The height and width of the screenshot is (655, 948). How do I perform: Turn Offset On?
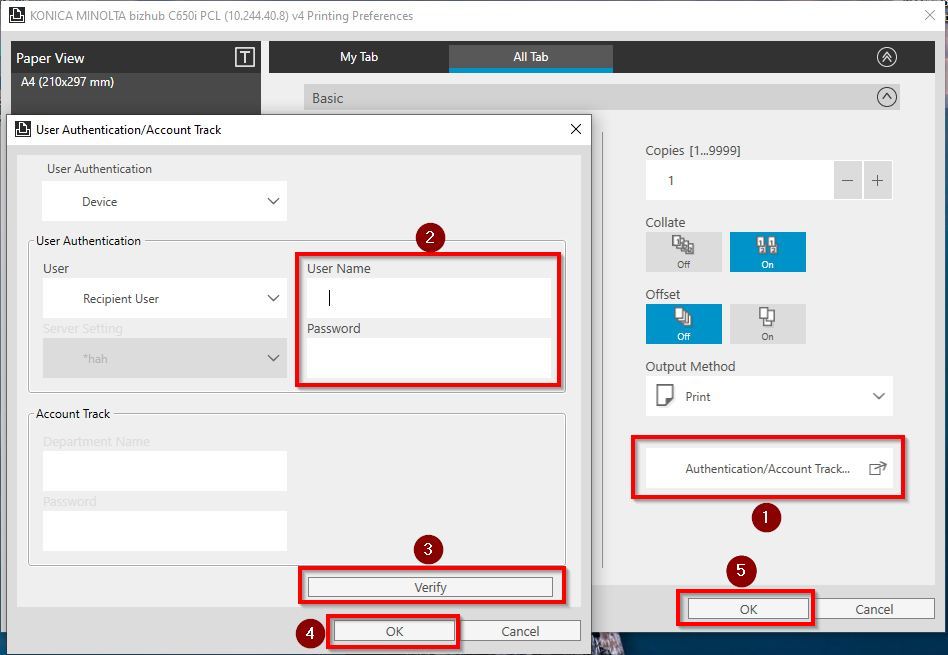767,324
